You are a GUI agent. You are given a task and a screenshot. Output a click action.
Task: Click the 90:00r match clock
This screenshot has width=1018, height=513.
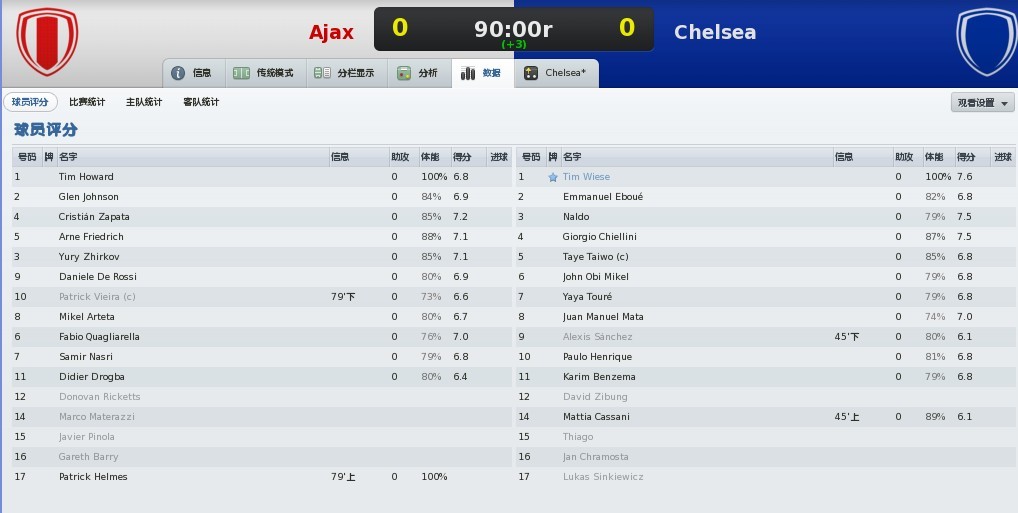click(x=513, y=29)
